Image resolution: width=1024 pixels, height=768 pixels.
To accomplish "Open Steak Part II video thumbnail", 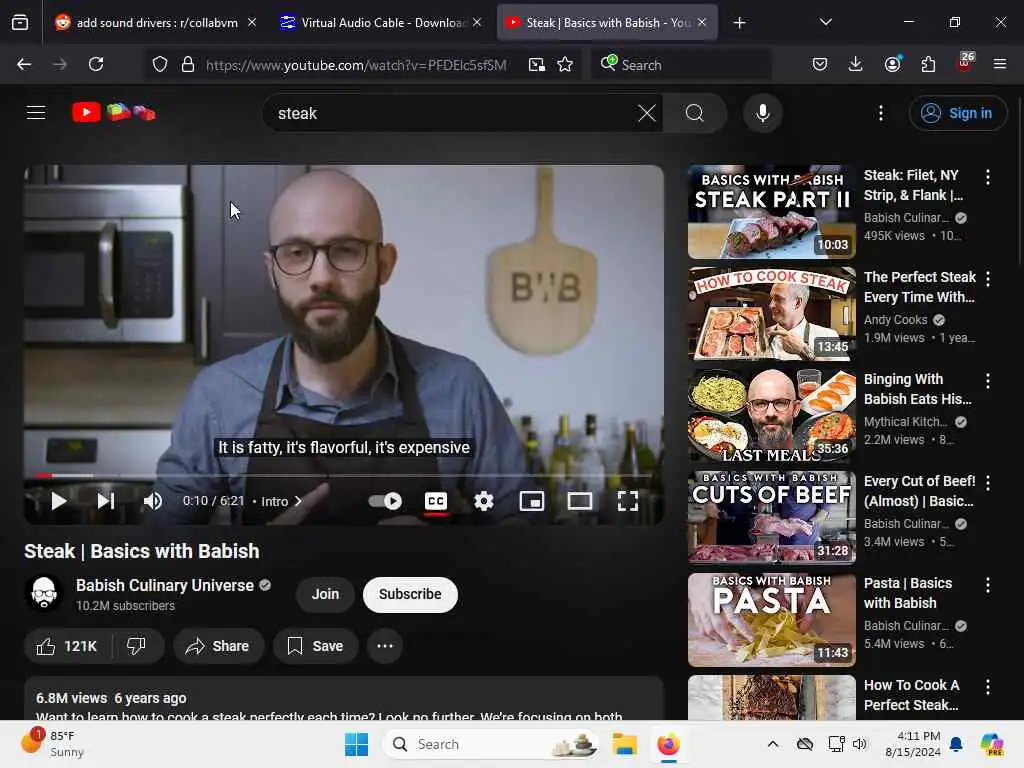I will (x=771, y=212).
